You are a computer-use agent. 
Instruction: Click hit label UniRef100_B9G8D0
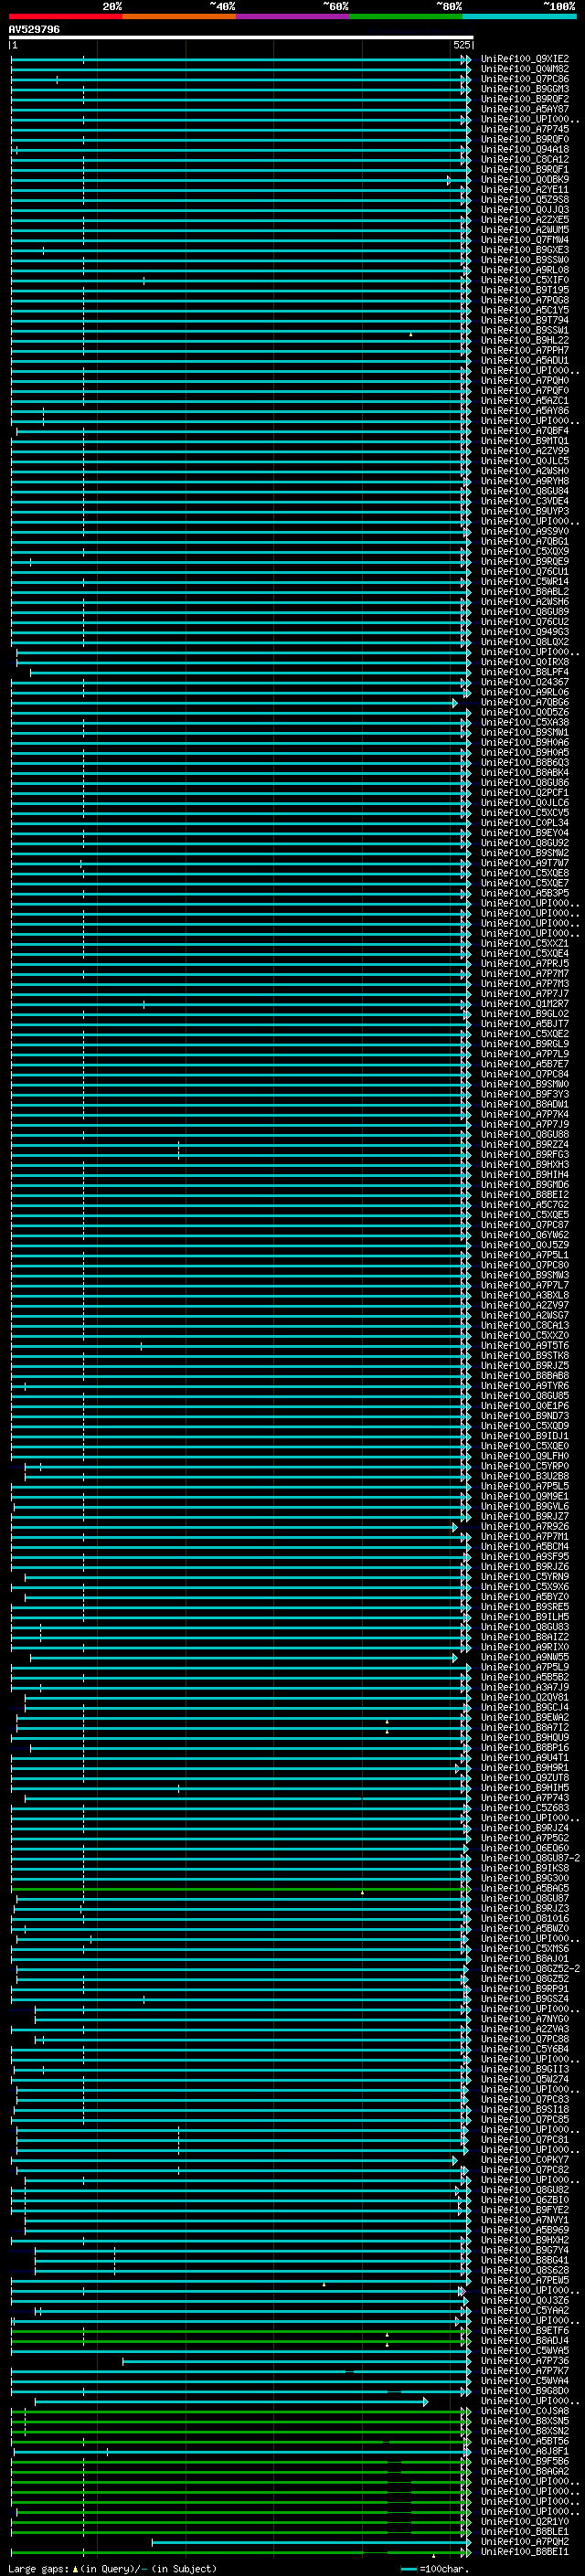[x=525, y=2390]
